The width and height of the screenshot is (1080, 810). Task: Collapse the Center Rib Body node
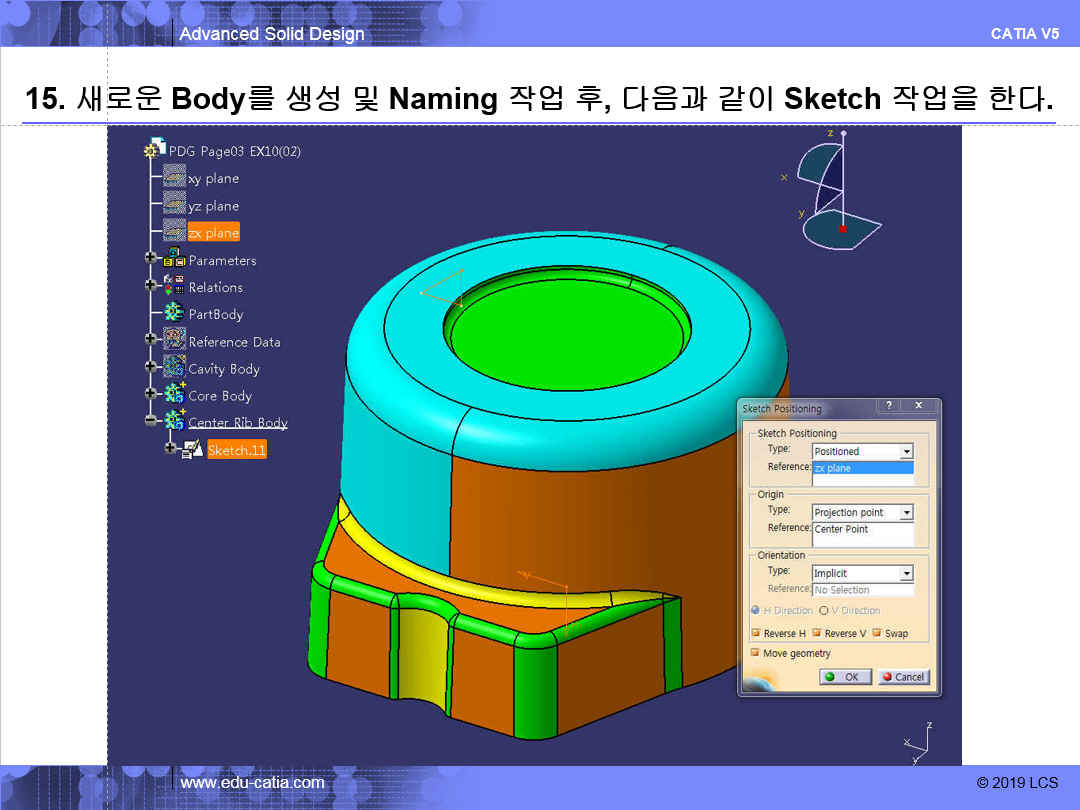(151, 422)
